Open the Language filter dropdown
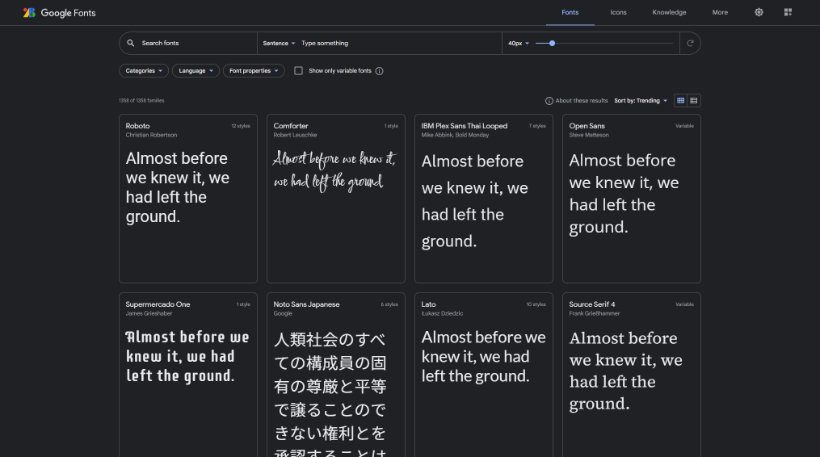 (196, 71)
